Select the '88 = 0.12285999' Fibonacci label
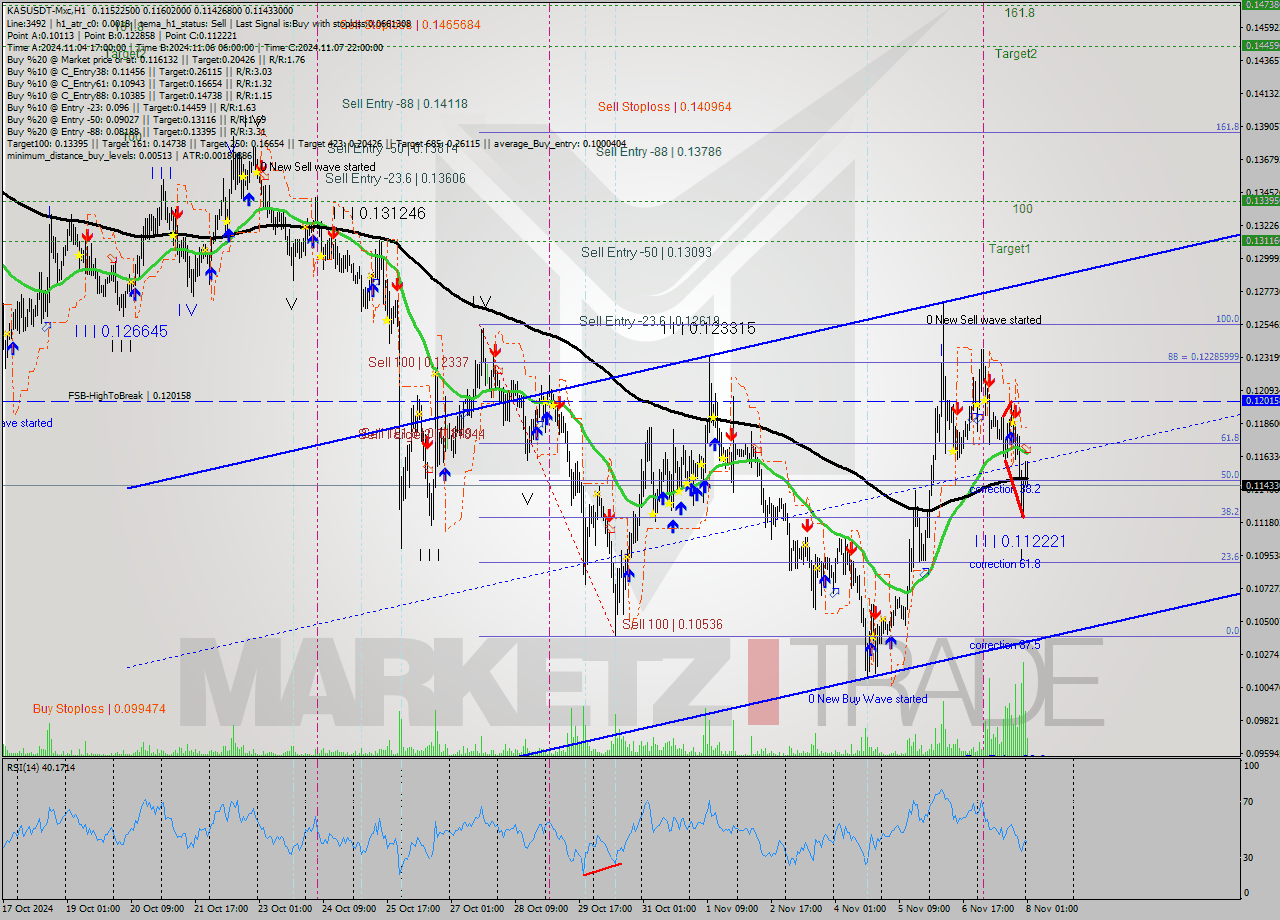 click(x=1203, y=357)
